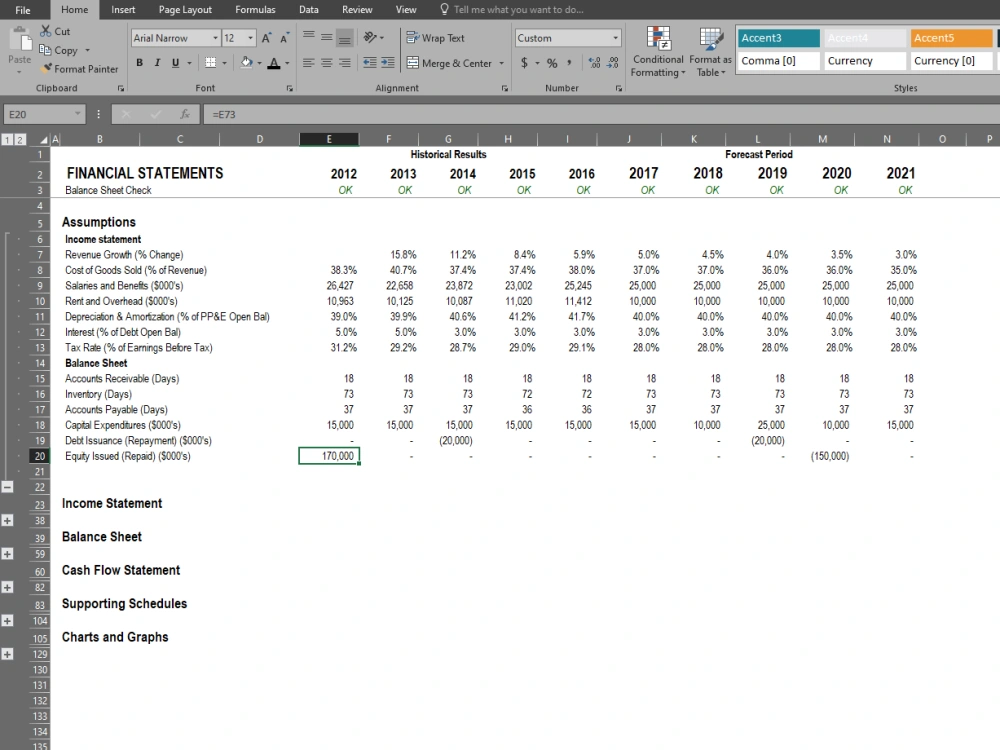
Task: Pick the red font color swatch
Action: 275,62
